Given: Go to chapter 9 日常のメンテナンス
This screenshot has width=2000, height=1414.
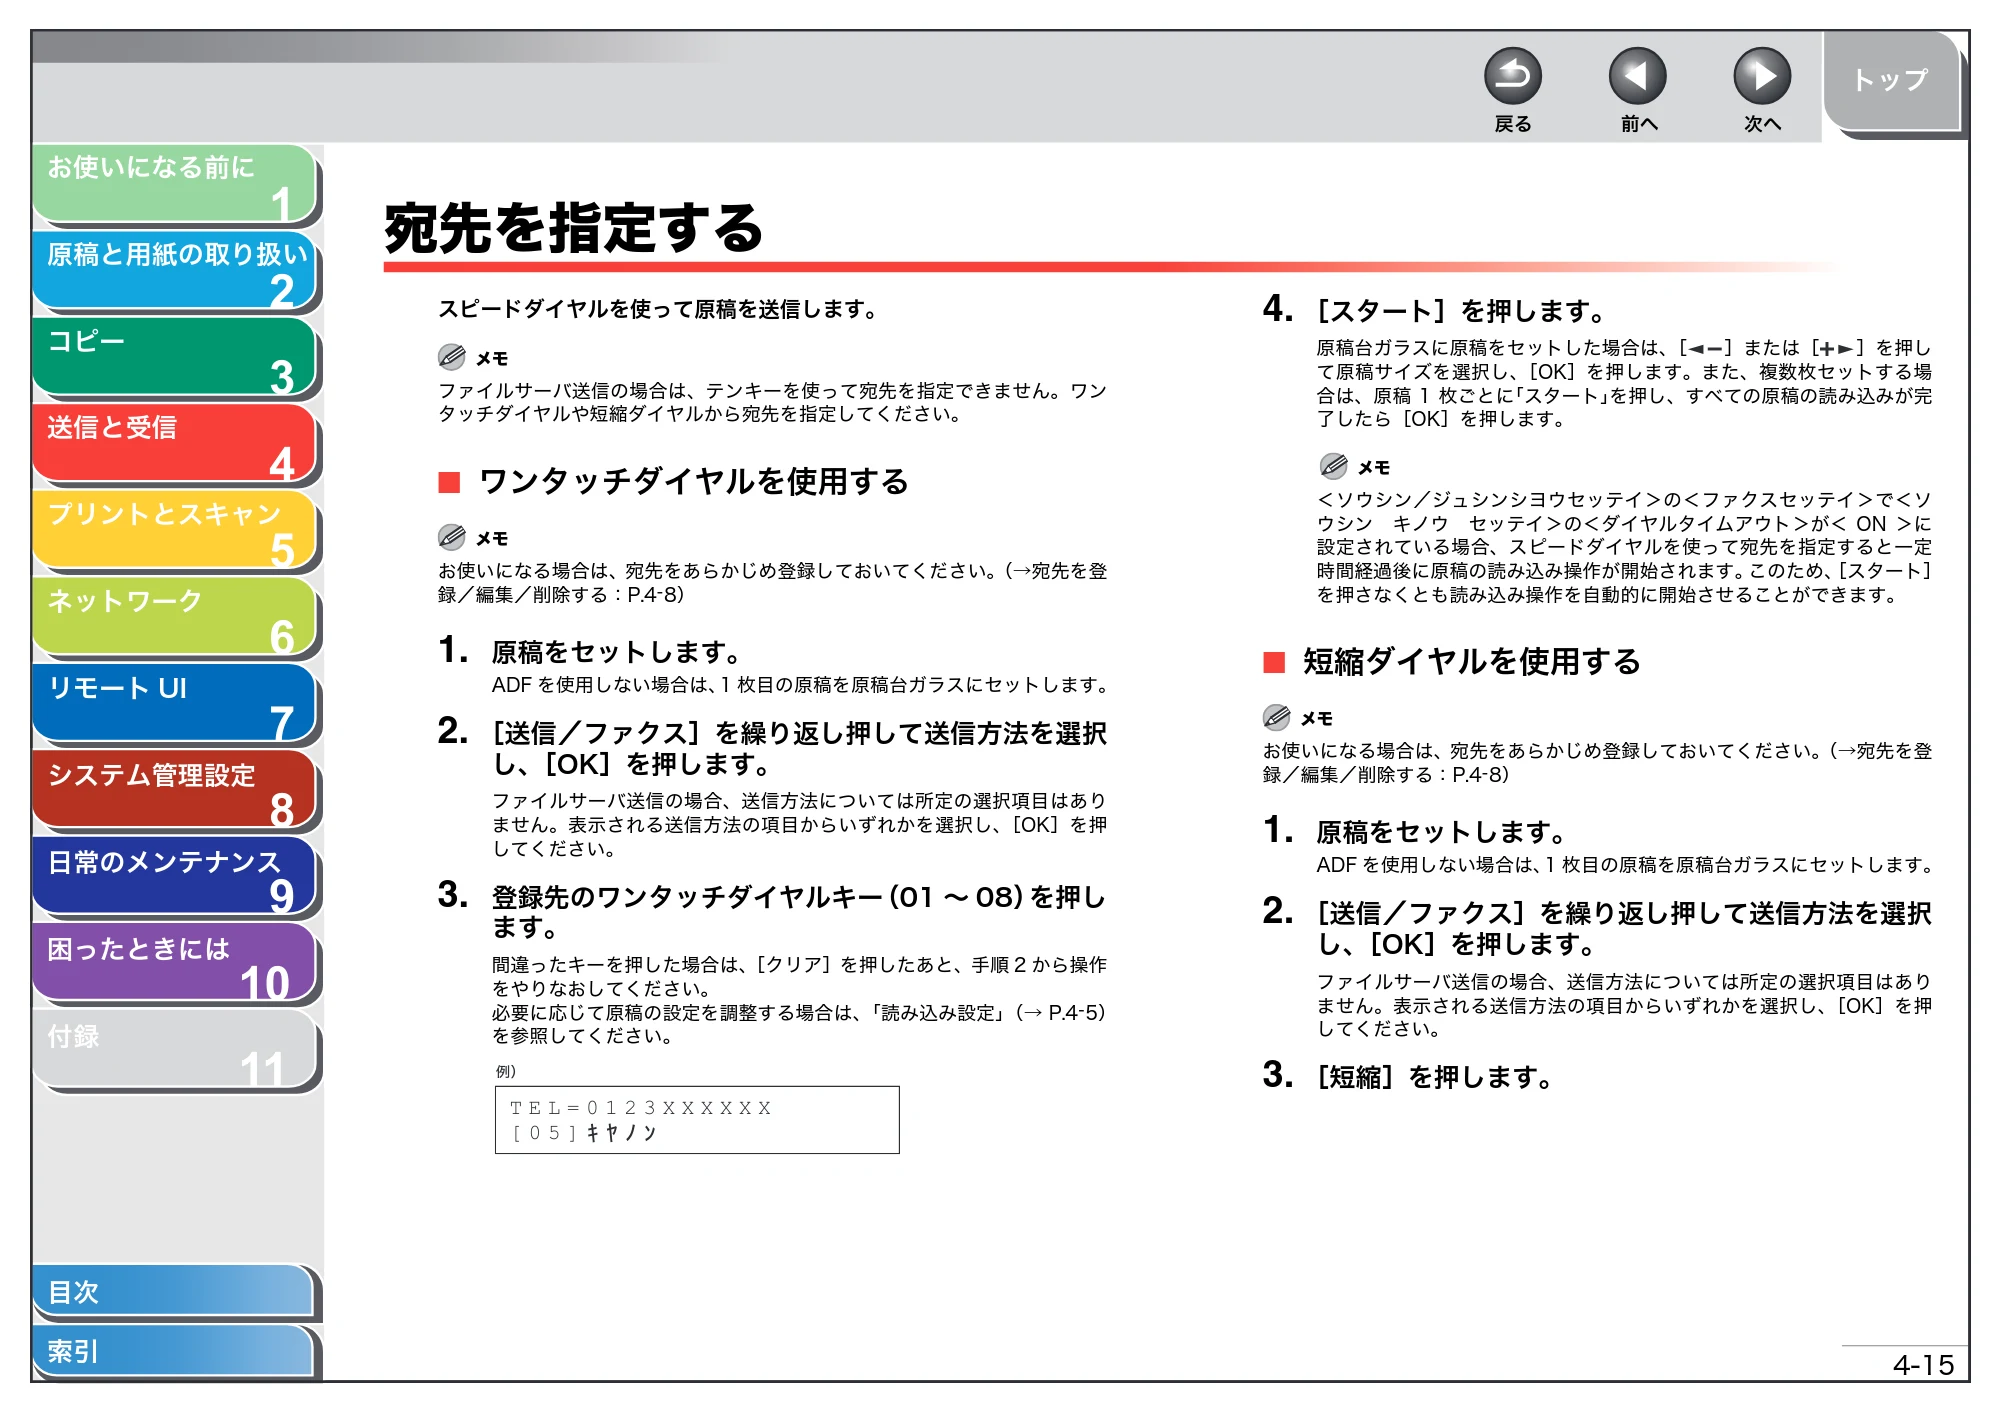Looking at the screenshot, I should [175, 878].
